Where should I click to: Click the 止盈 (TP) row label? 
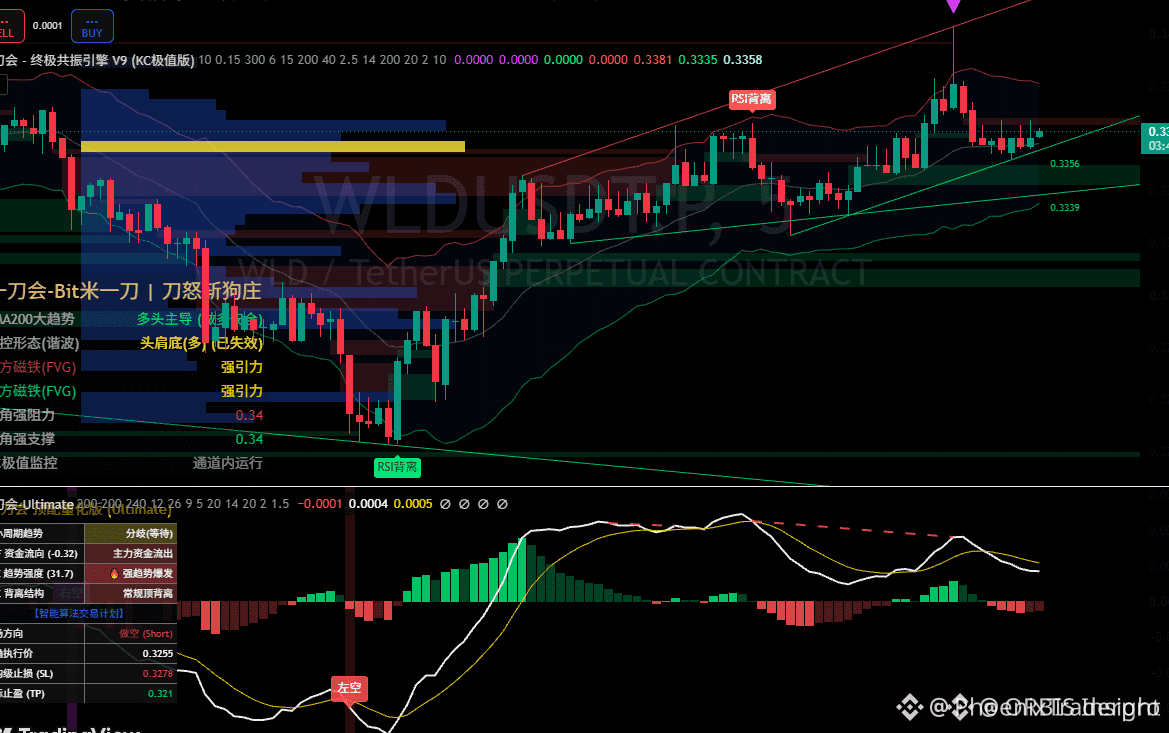pyautogui.click(x=22, y=694)
